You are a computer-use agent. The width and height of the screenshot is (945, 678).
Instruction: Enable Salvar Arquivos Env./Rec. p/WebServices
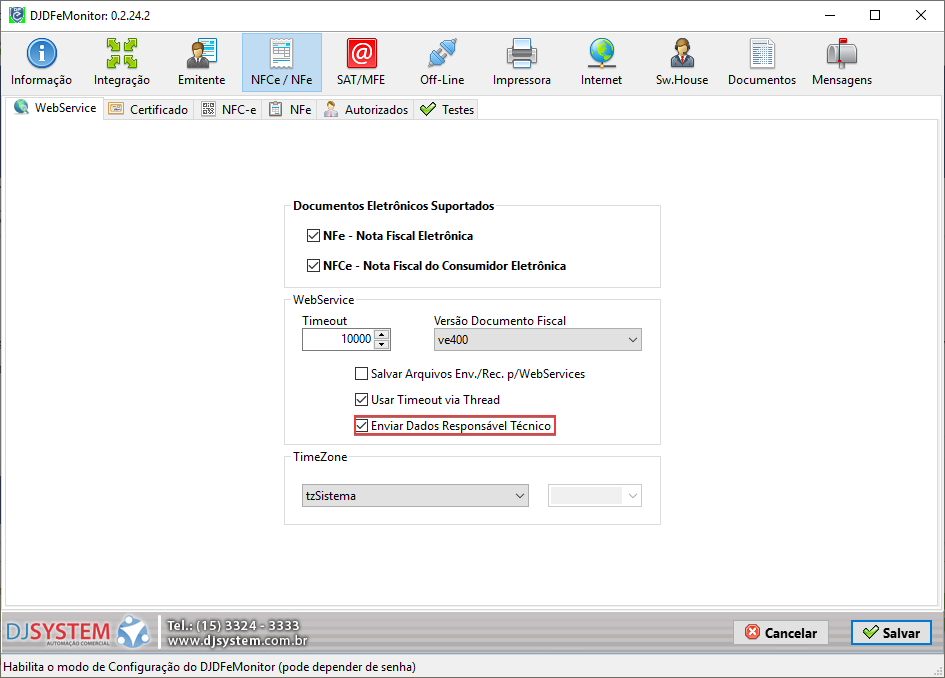coord(362,374)
